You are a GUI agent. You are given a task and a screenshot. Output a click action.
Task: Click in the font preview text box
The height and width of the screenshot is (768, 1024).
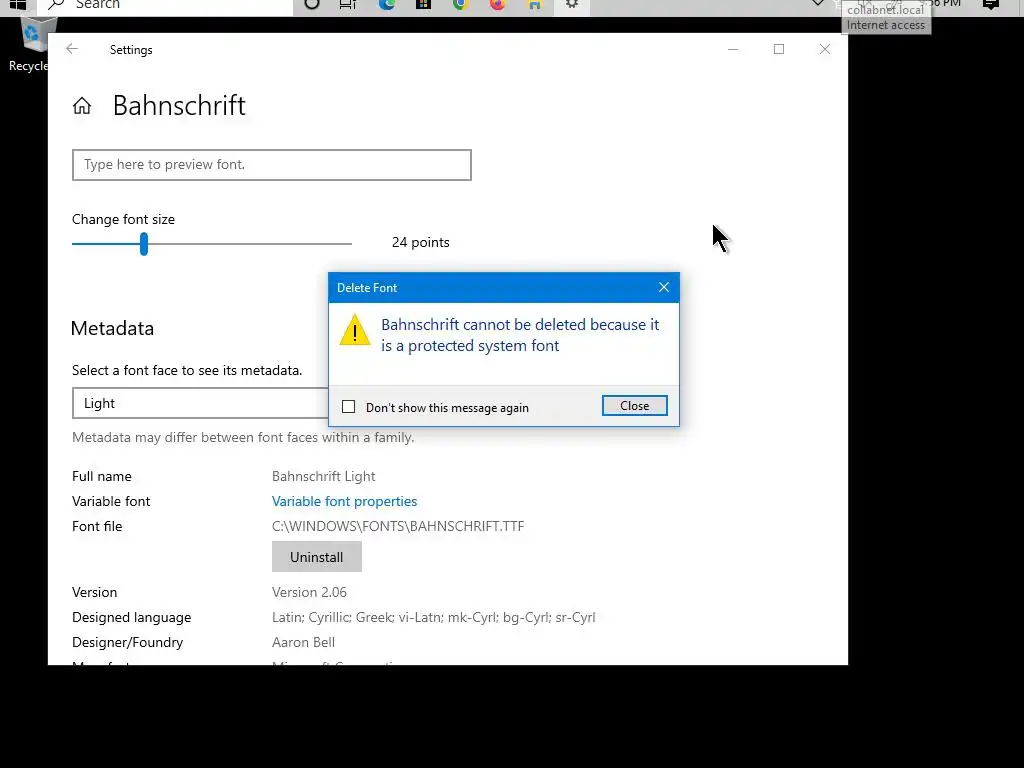(272, 165)
